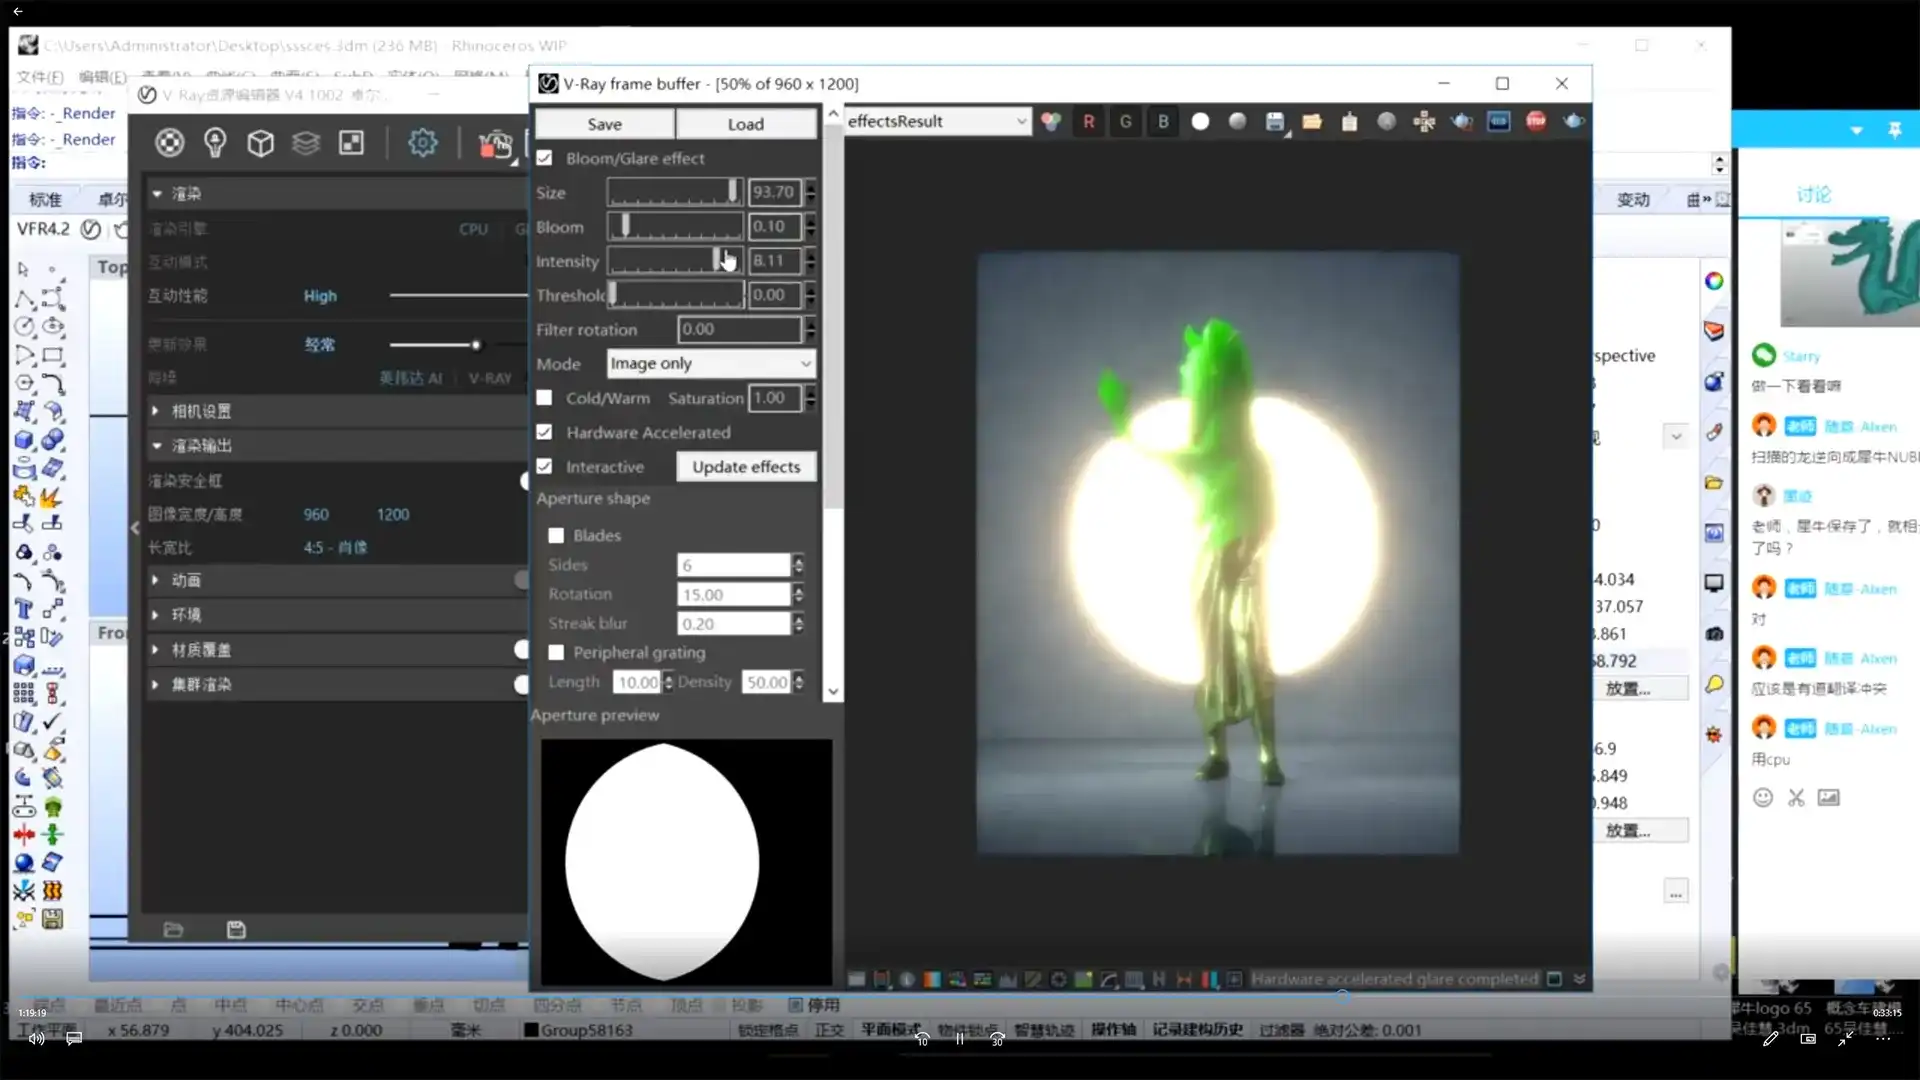Switch to the 标准 toolbar tab

[x=45, y=199]
